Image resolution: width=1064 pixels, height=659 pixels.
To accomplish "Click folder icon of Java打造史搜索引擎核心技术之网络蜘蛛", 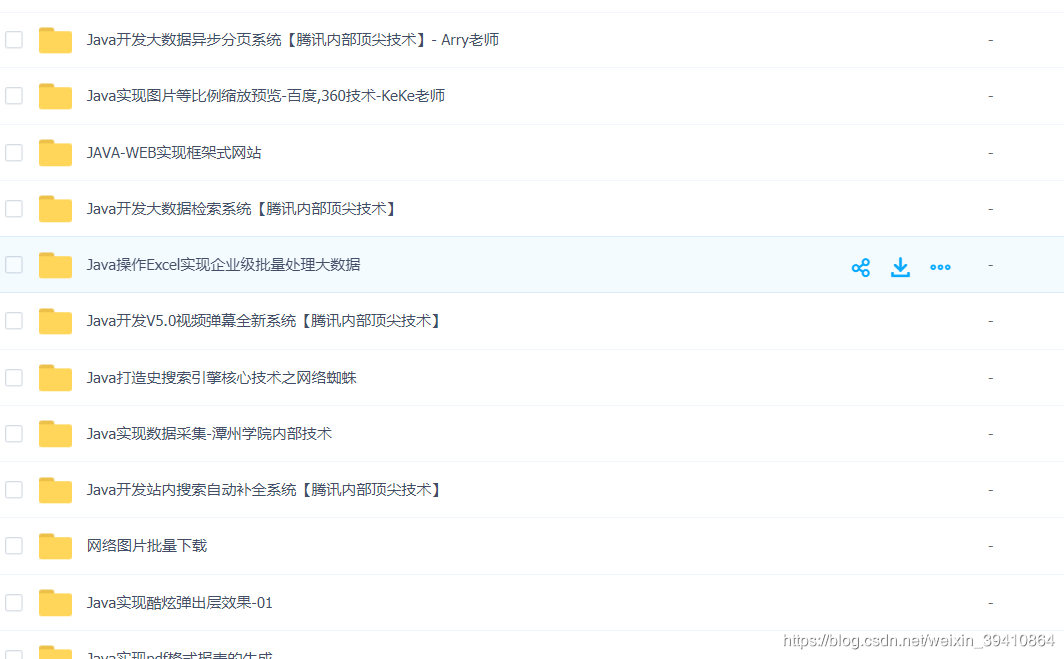I will (x=56, y=377).
